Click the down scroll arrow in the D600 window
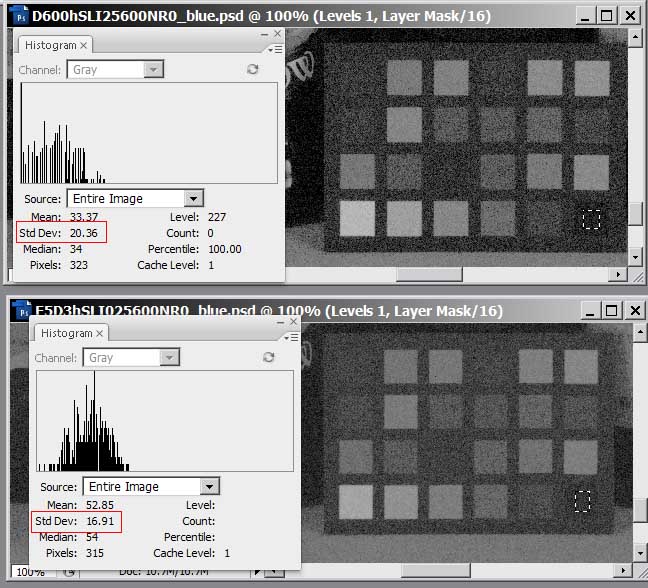The width and height of the screenshot is (648, 588). [x=634, y=256]
